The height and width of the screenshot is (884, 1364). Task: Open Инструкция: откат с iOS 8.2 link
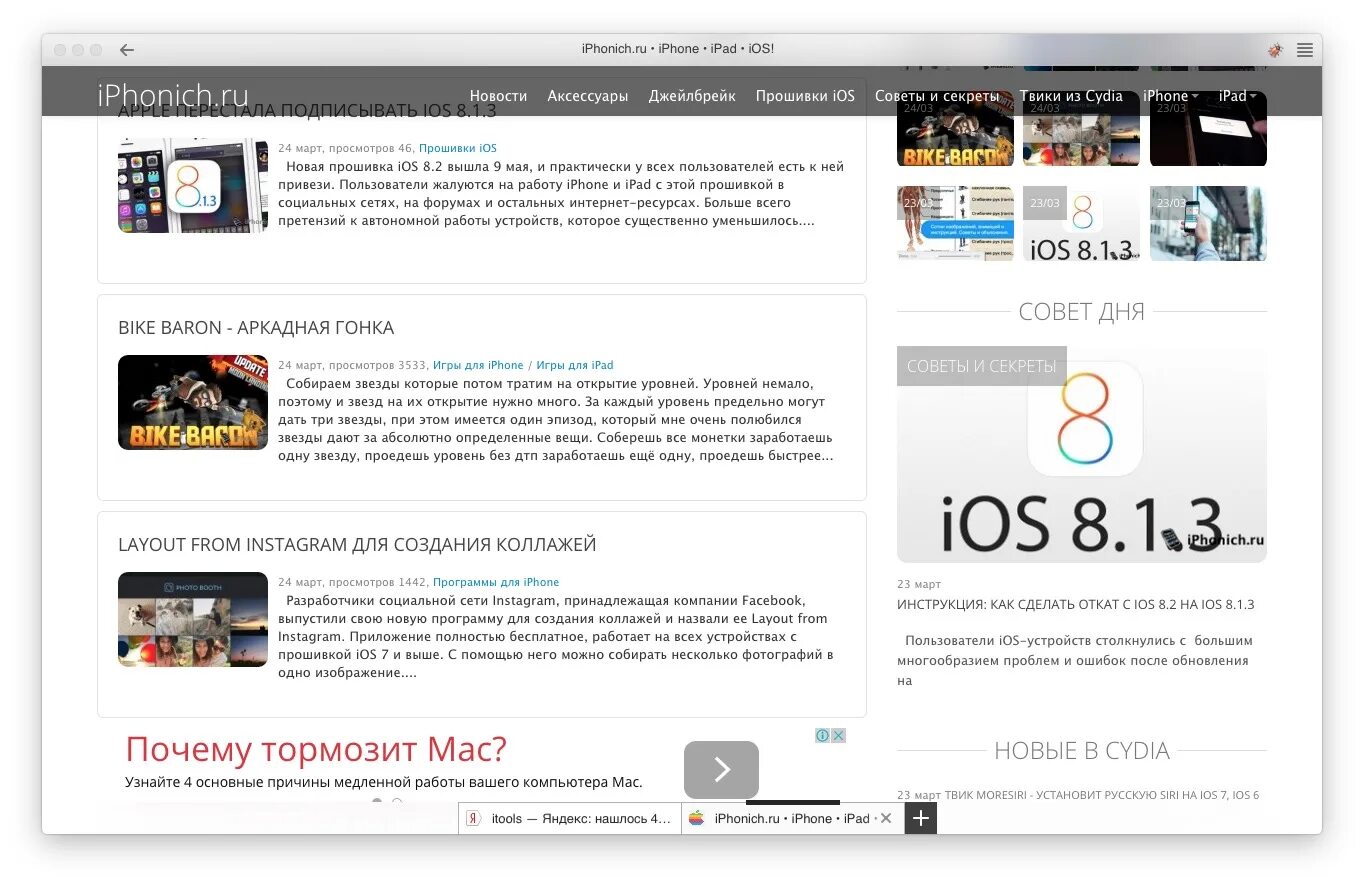click(x=1075, y=605)
